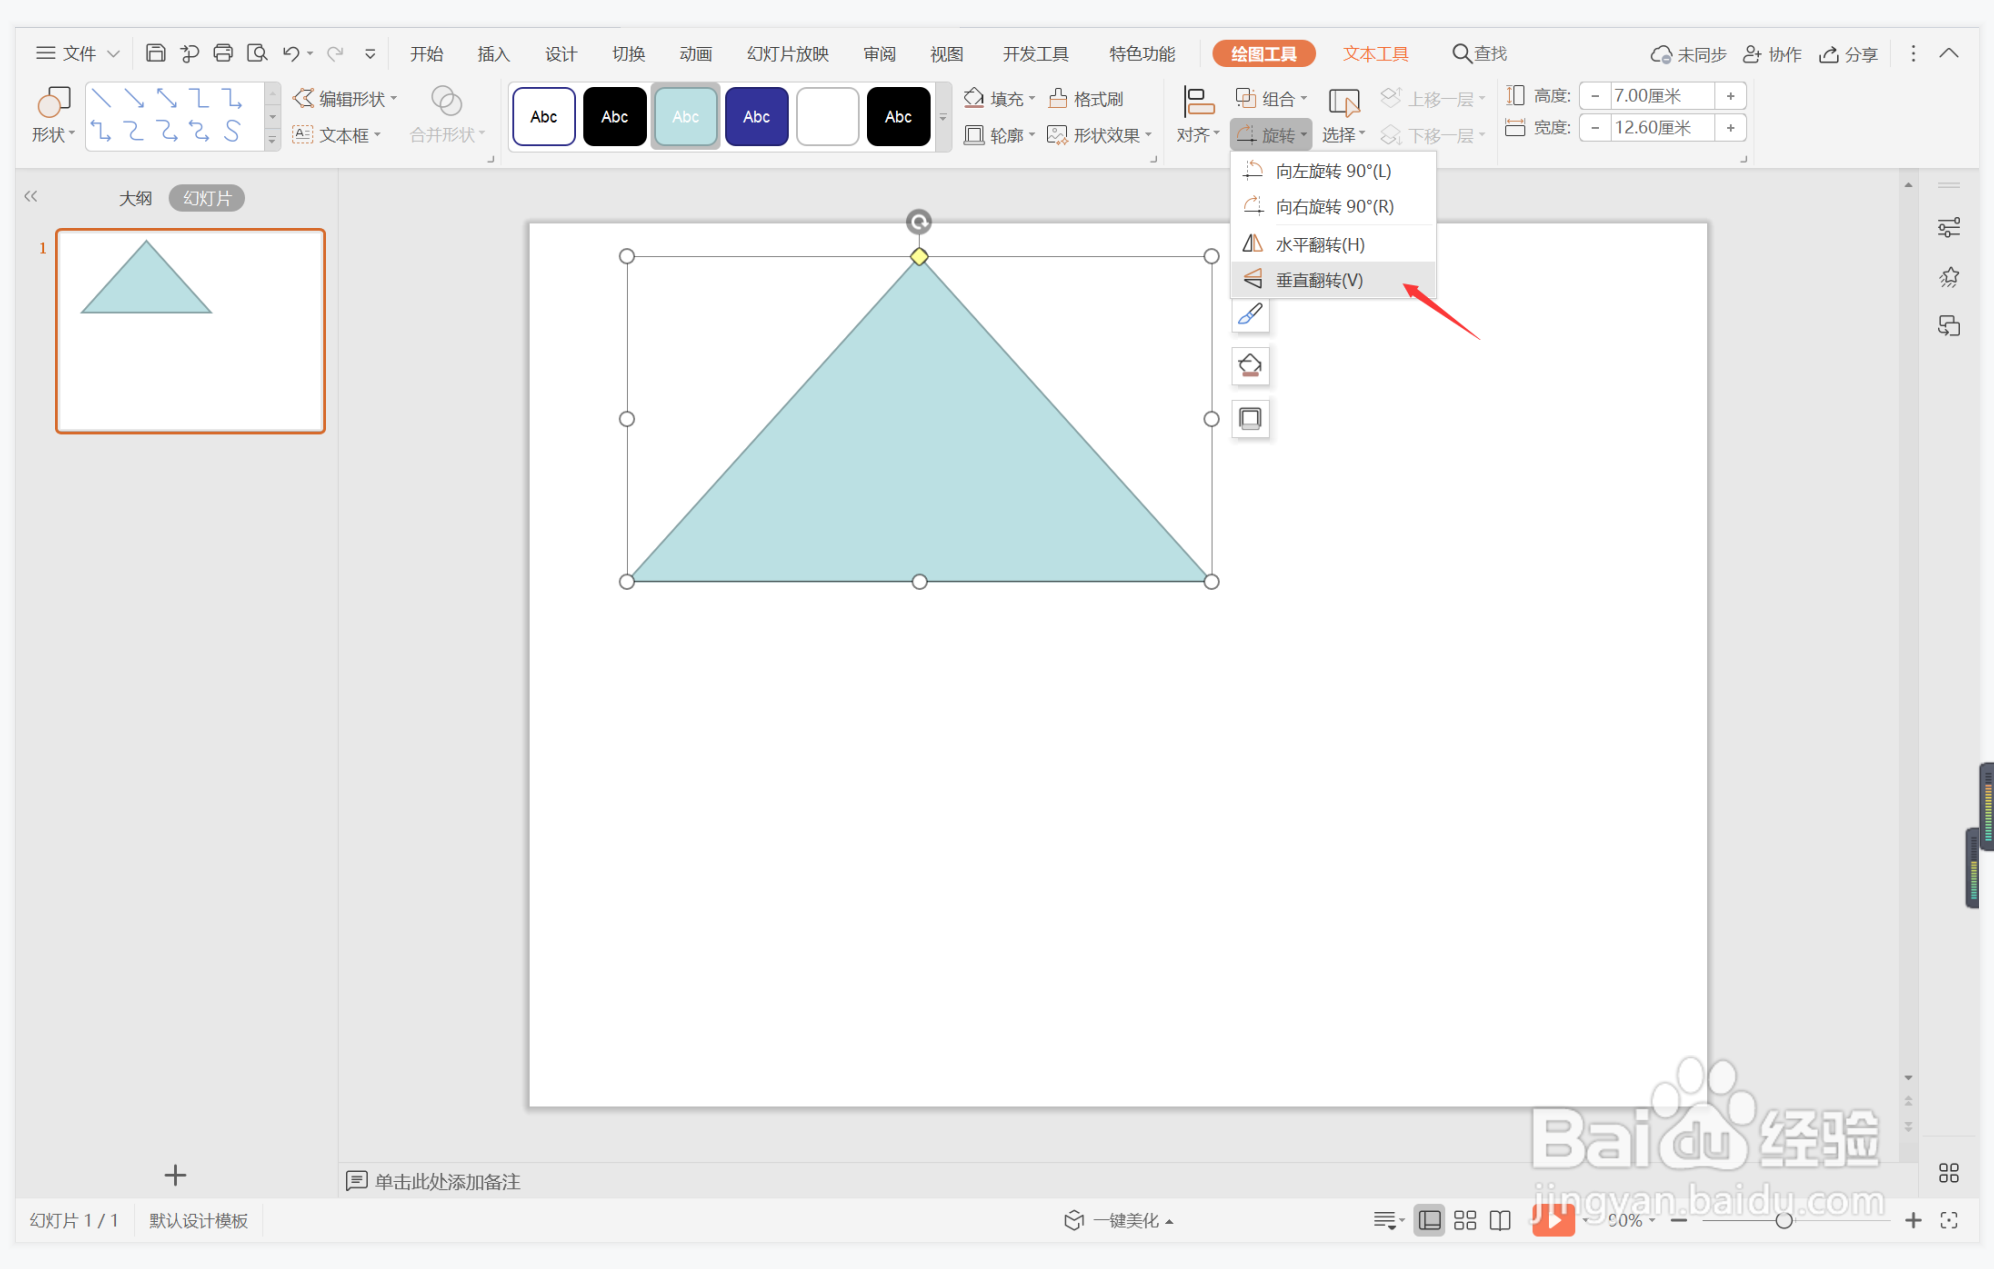Click the save icon in the quick toolbar
Viewport: 1994px width, 1269px height.
point(155,53)
